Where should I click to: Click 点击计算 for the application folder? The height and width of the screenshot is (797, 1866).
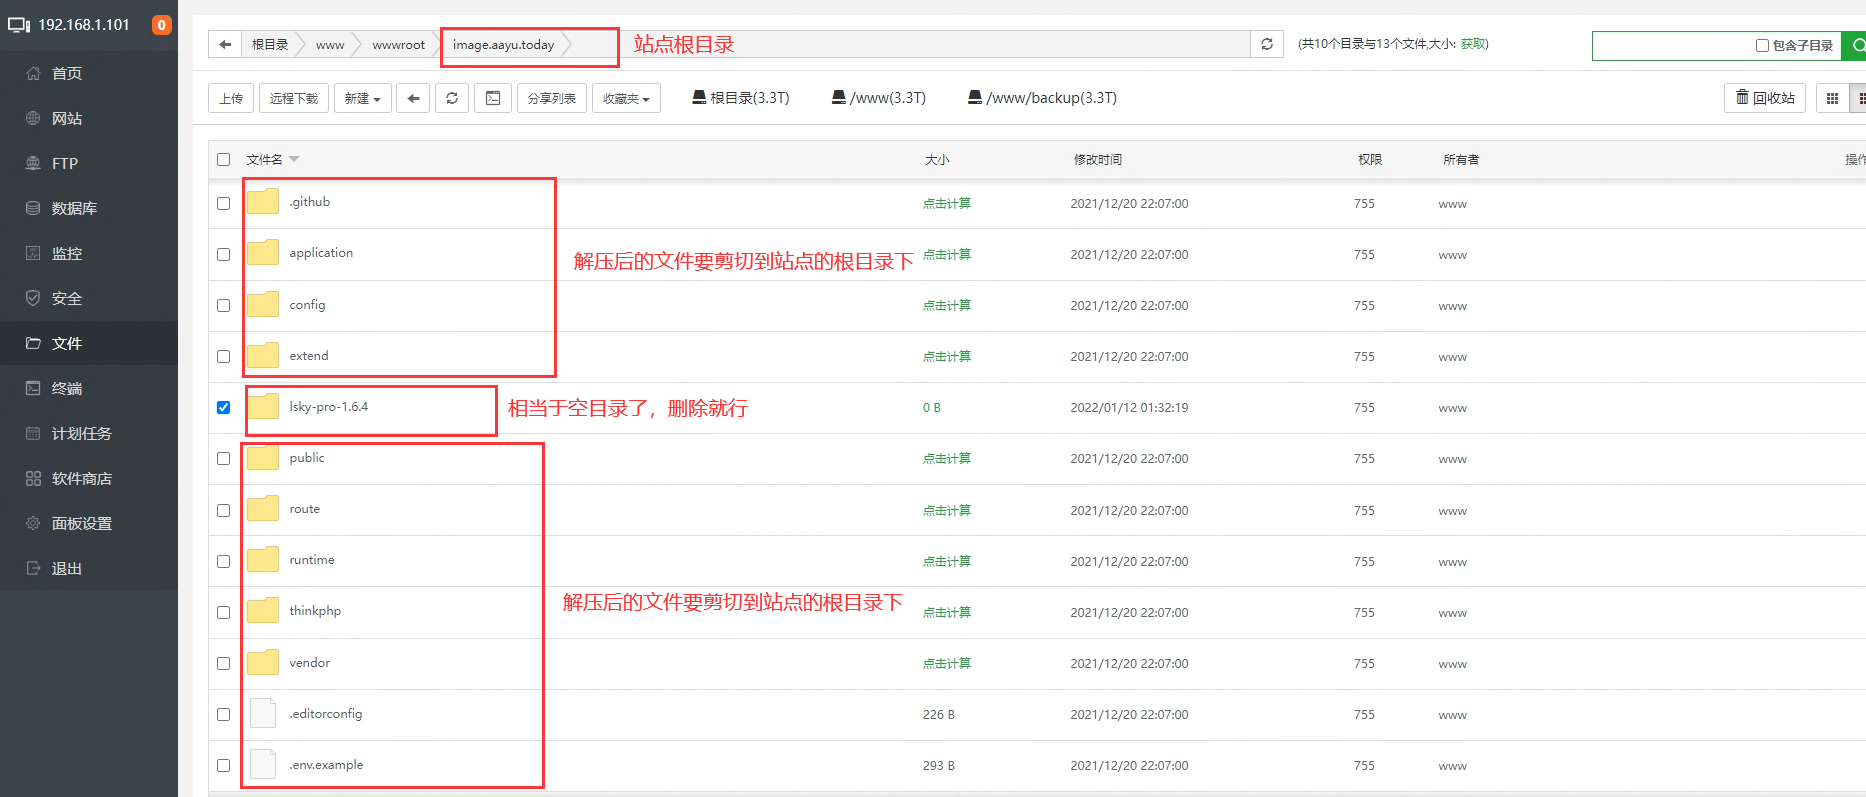[x=946, y=254]
